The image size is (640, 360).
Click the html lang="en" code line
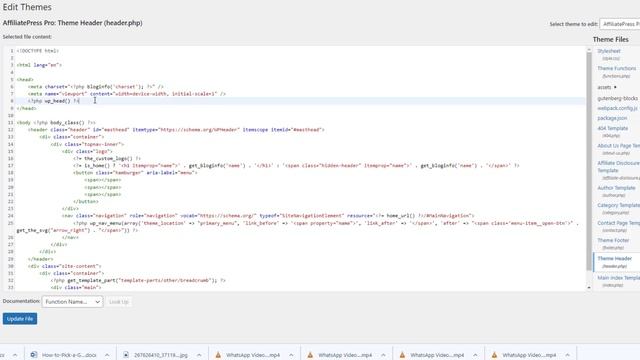tap(39, 65)
